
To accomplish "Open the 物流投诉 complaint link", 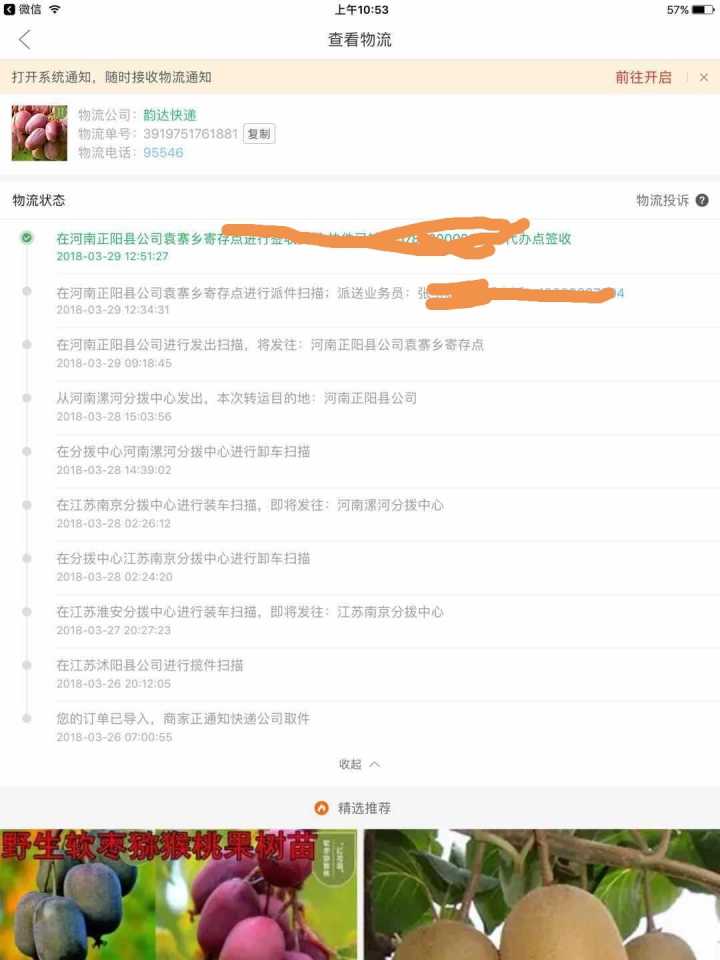I will (x=662, y=200).
